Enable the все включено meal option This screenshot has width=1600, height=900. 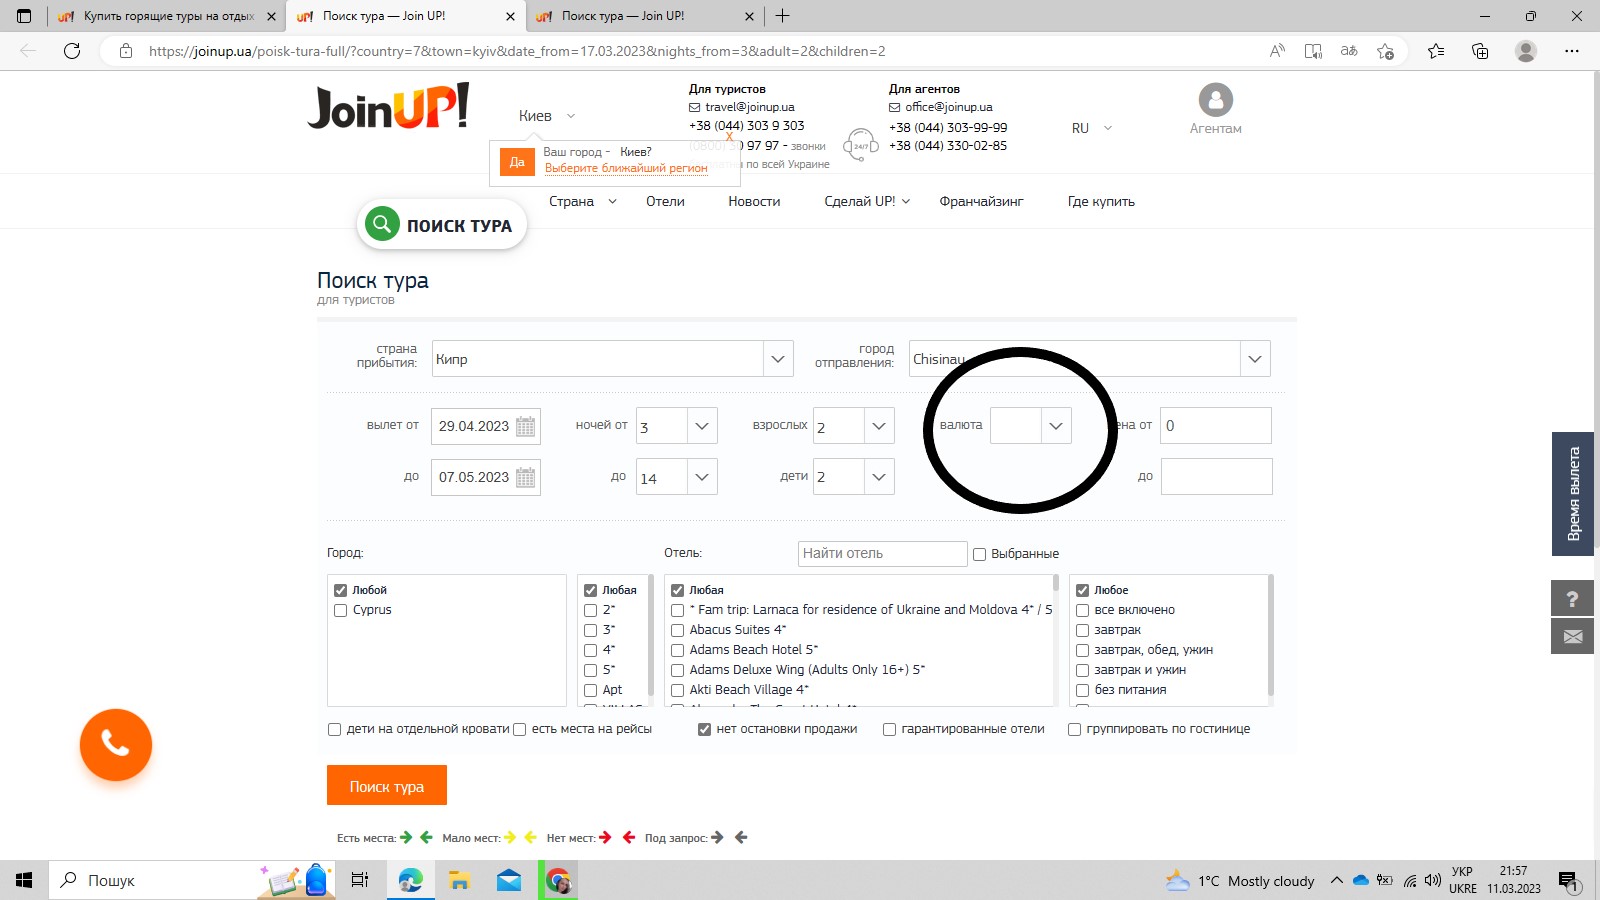(1082, 610)
